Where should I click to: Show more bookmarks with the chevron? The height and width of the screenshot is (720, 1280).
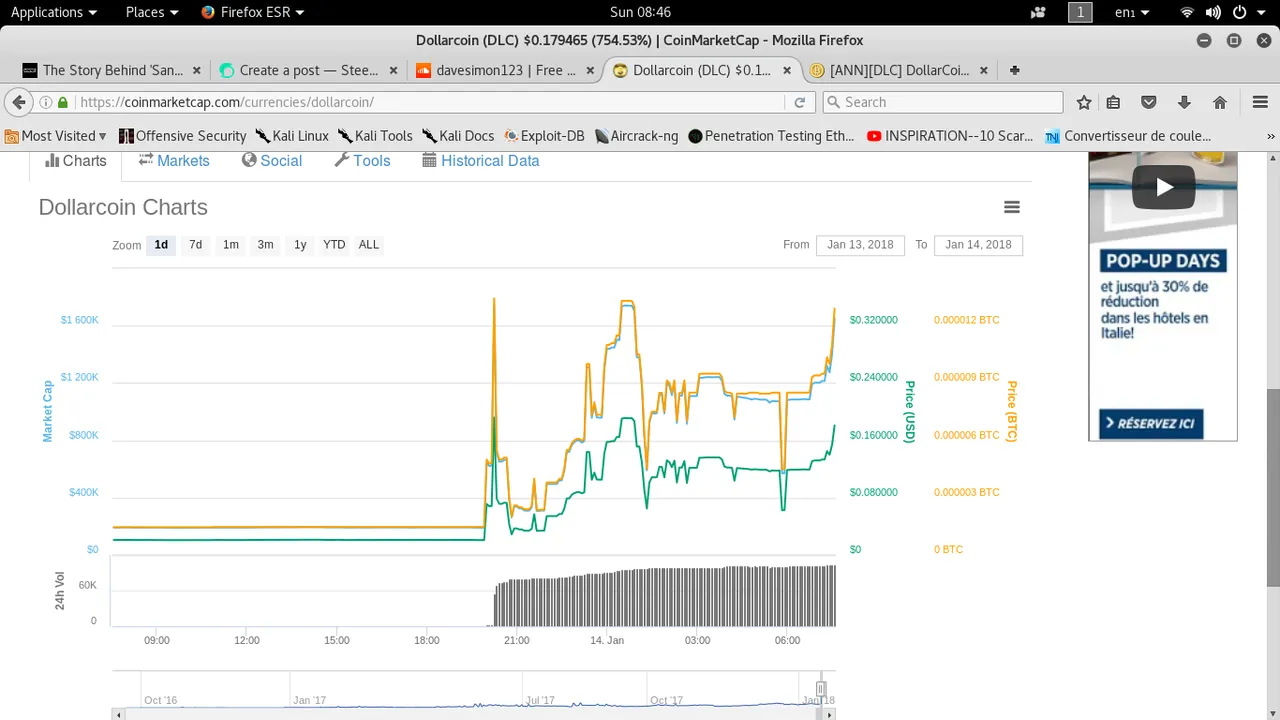click(x=1270, y=136)
